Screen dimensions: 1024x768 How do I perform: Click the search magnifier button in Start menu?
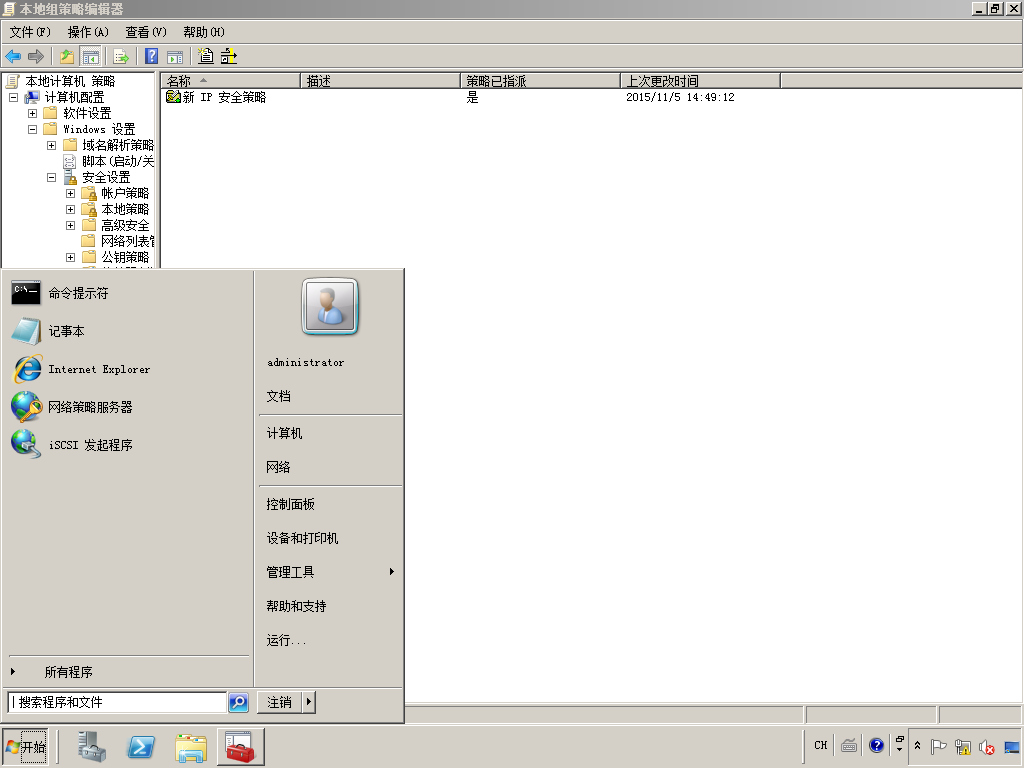pos(238,703)
